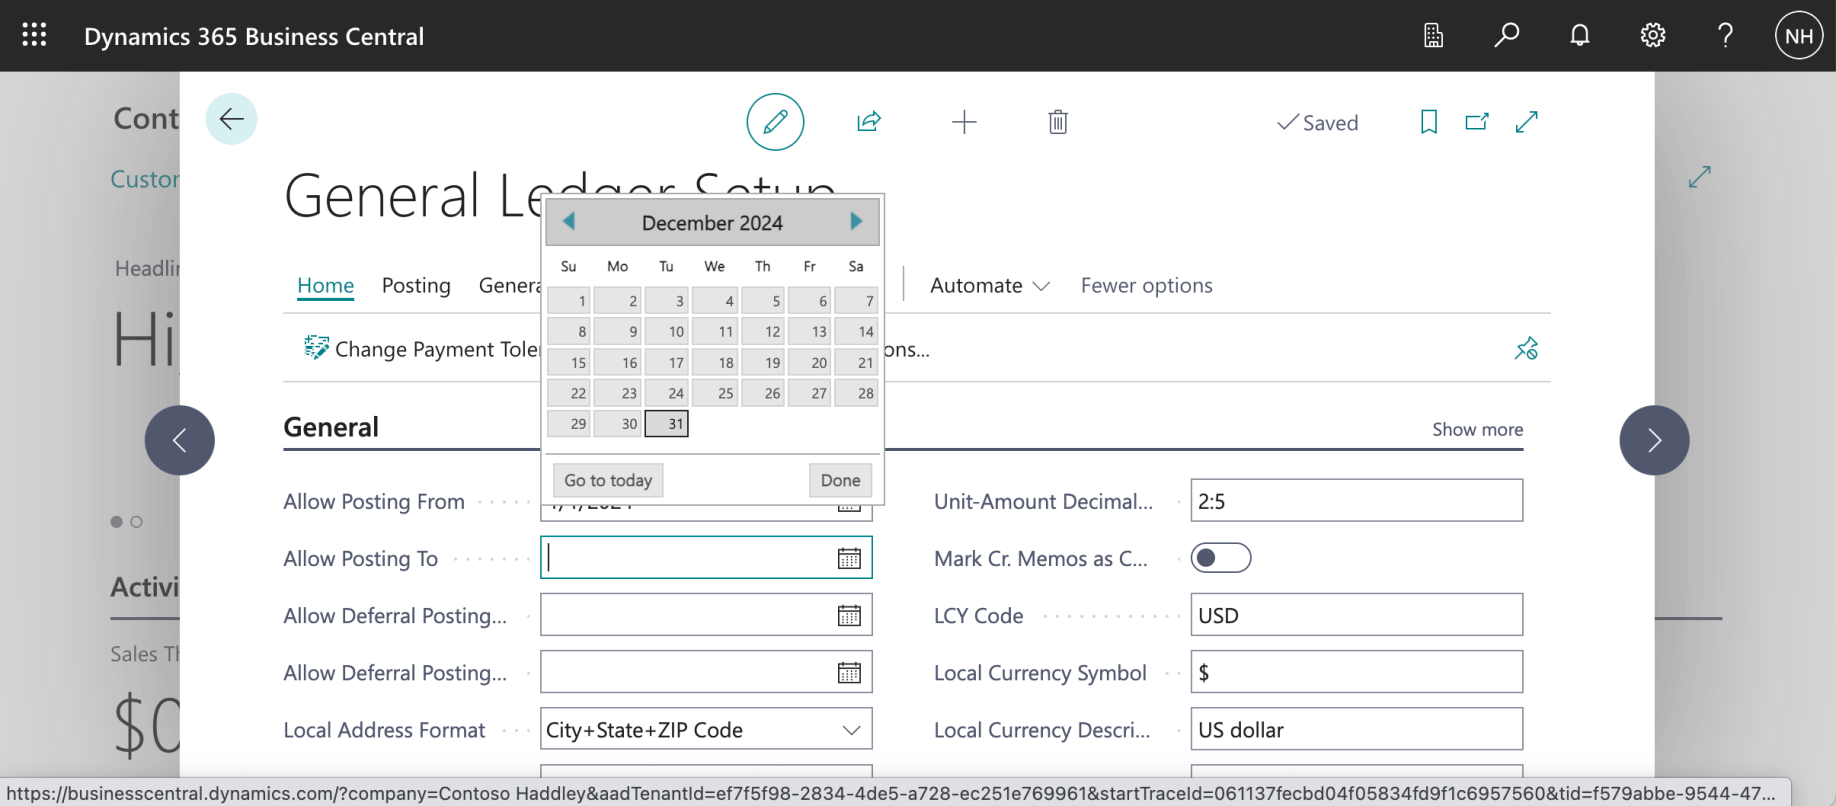Screen dimensions: 1836x806
Task: Click the edit pencil icon
Action: (775, 122)
